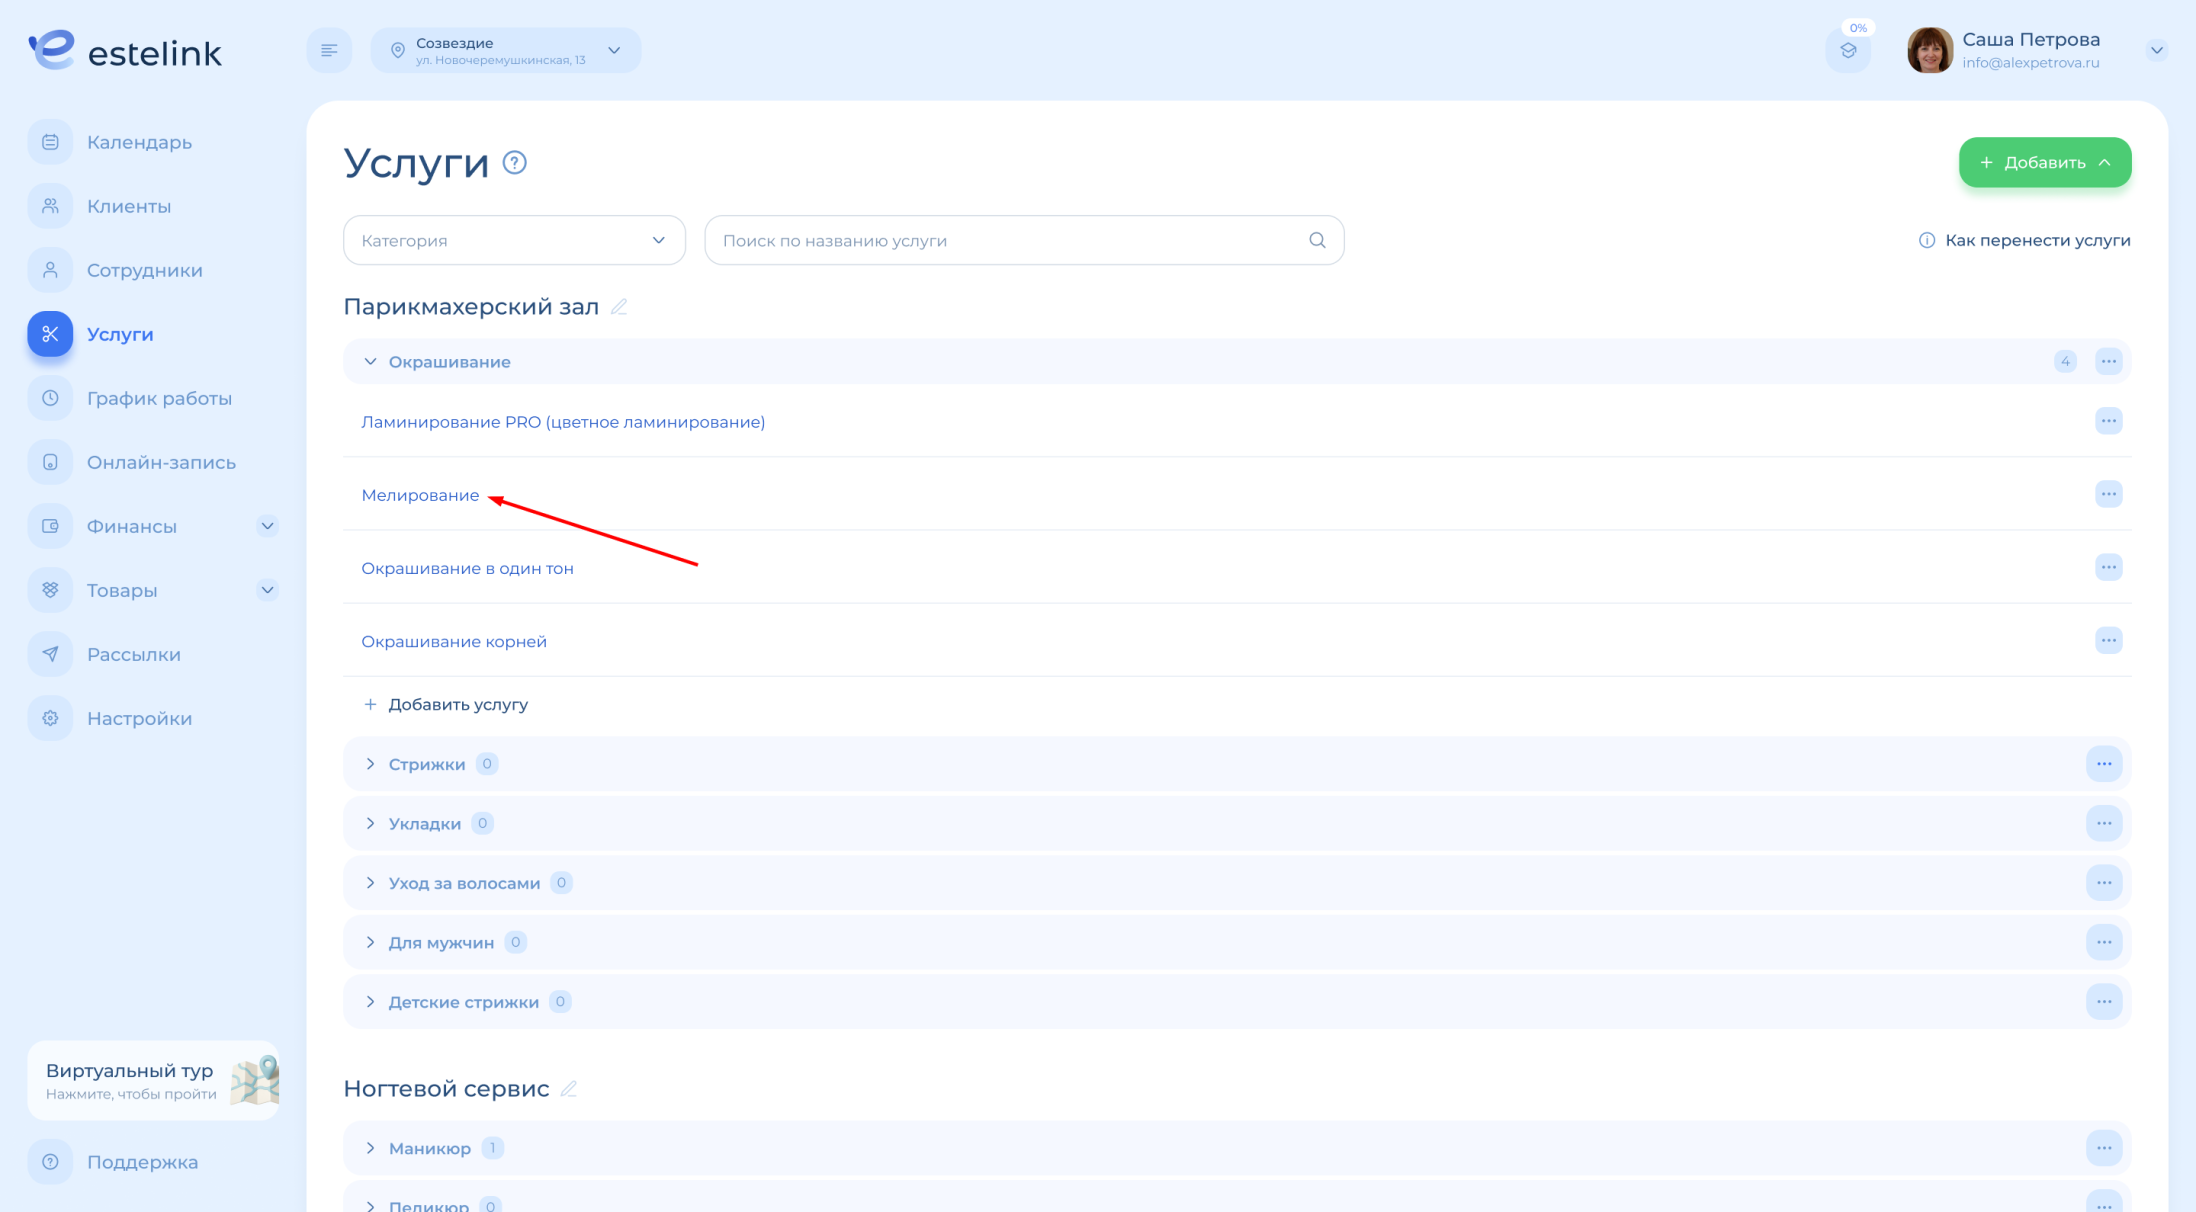Open the Как перенести услуги link
Screen dimensions: 2196x1212
click(2036, 240)
